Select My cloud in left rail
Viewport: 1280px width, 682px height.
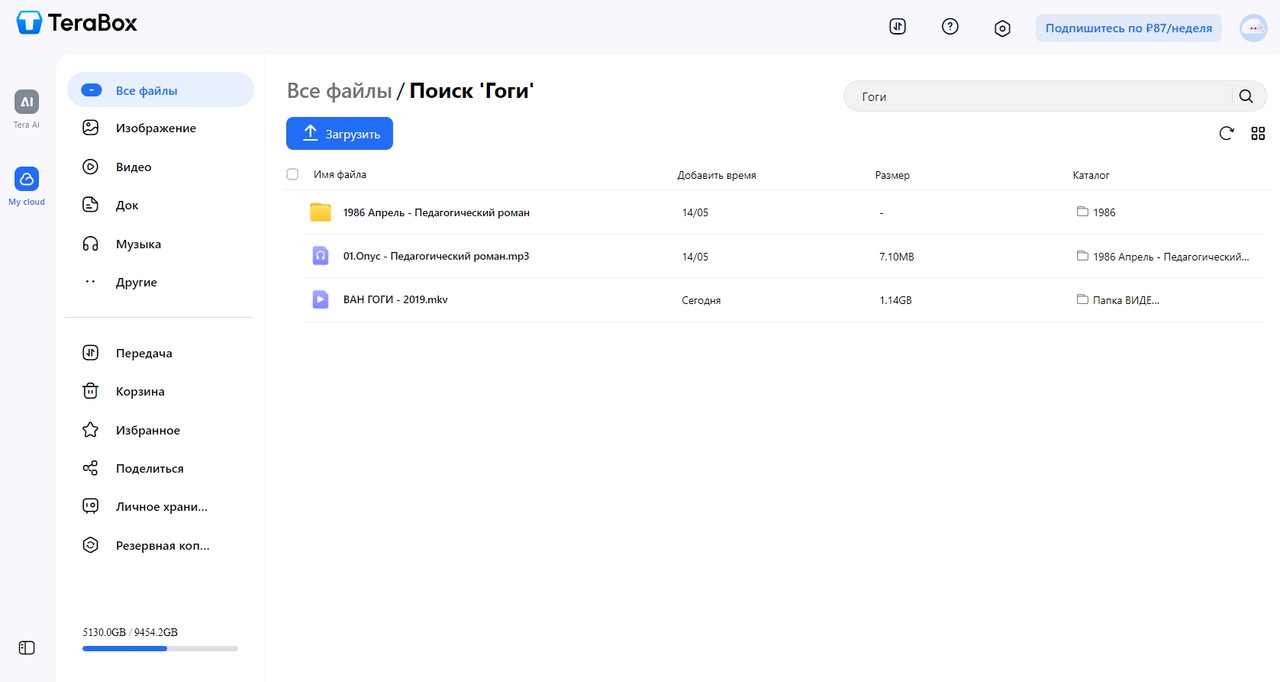(27, 186)
